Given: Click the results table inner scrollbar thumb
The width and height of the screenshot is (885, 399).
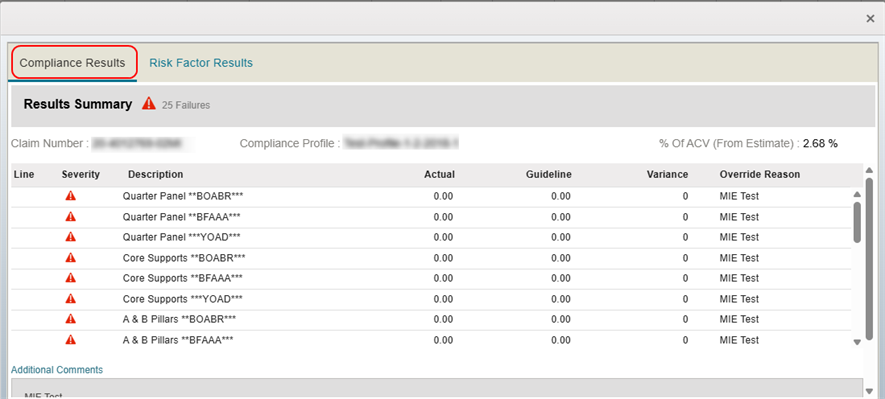Looking at the screenshot, I should [857, 222].
